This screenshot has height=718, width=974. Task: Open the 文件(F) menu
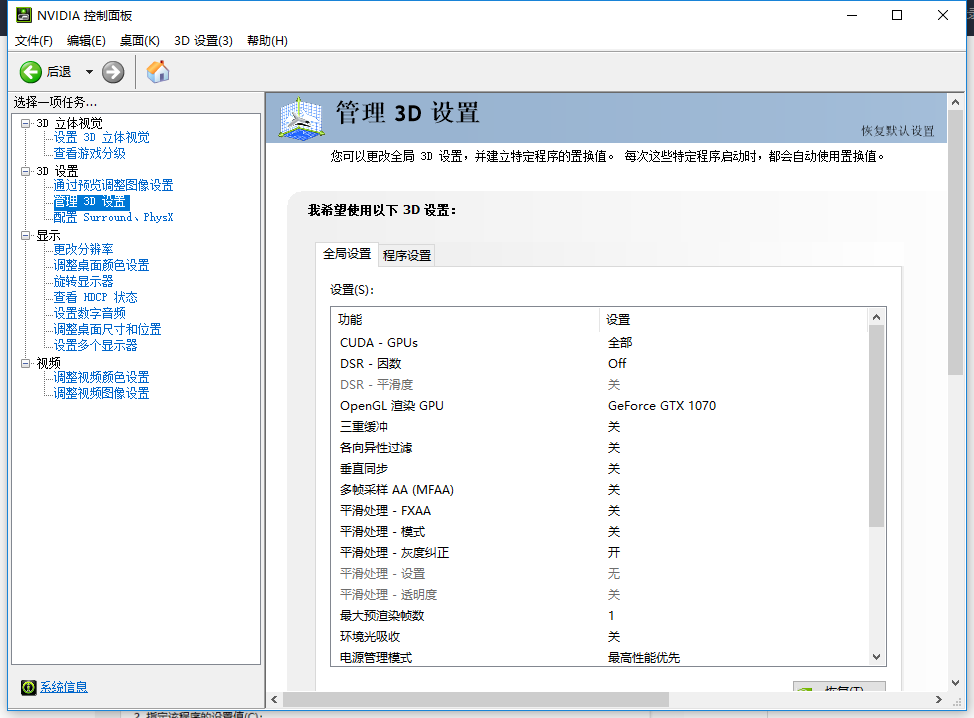click(x=34, y=41)
